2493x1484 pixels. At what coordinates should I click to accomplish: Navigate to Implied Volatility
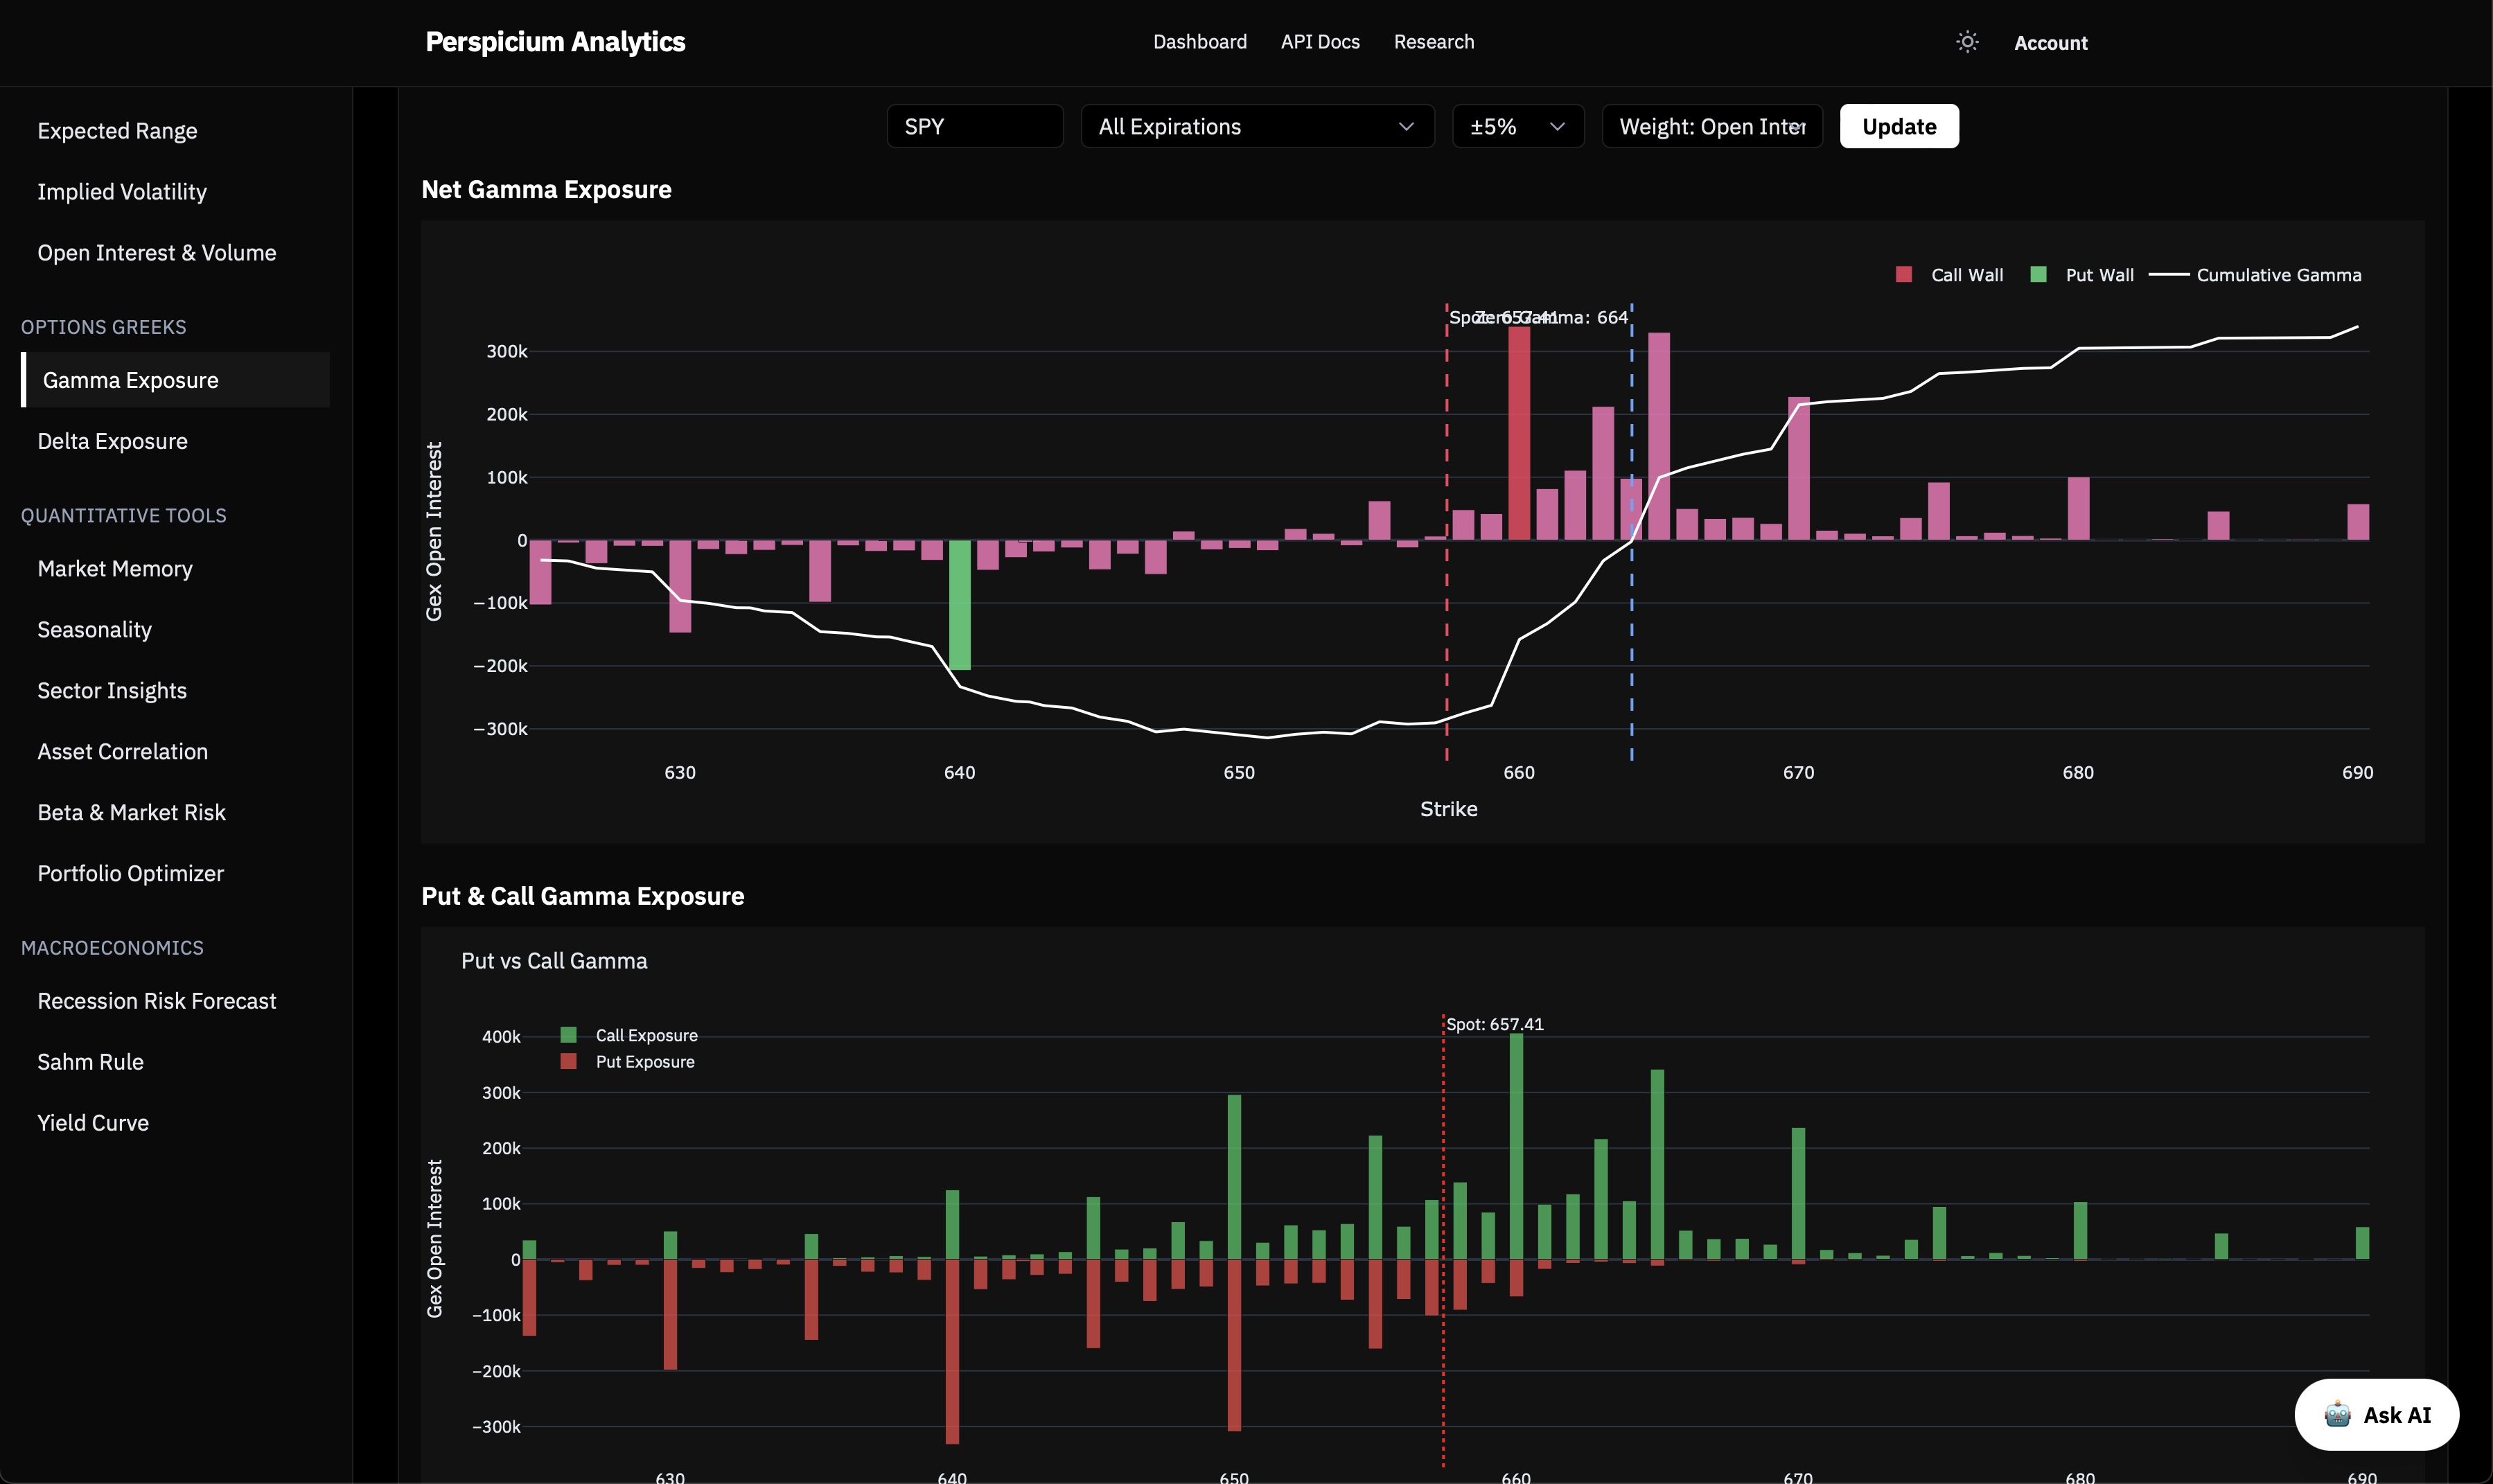122,191
